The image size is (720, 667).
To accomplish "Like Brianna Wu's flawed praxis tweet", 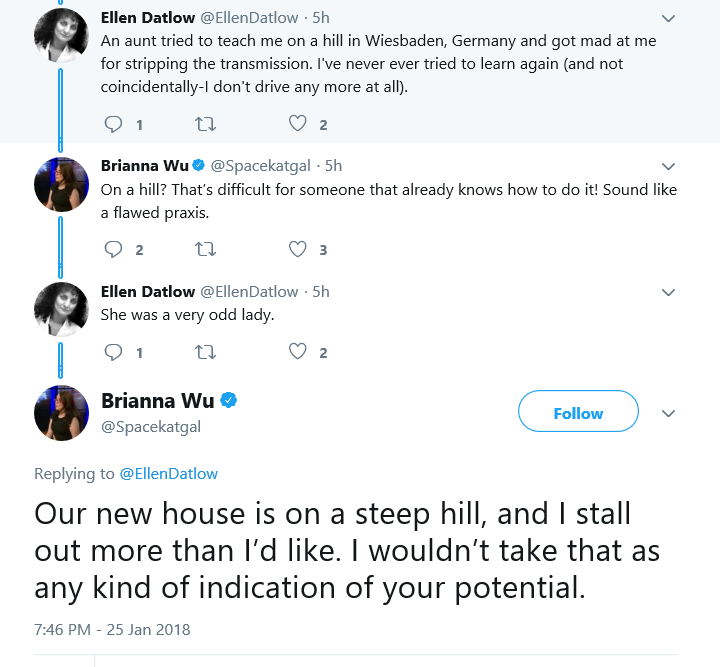I will (x=298, y=249).
